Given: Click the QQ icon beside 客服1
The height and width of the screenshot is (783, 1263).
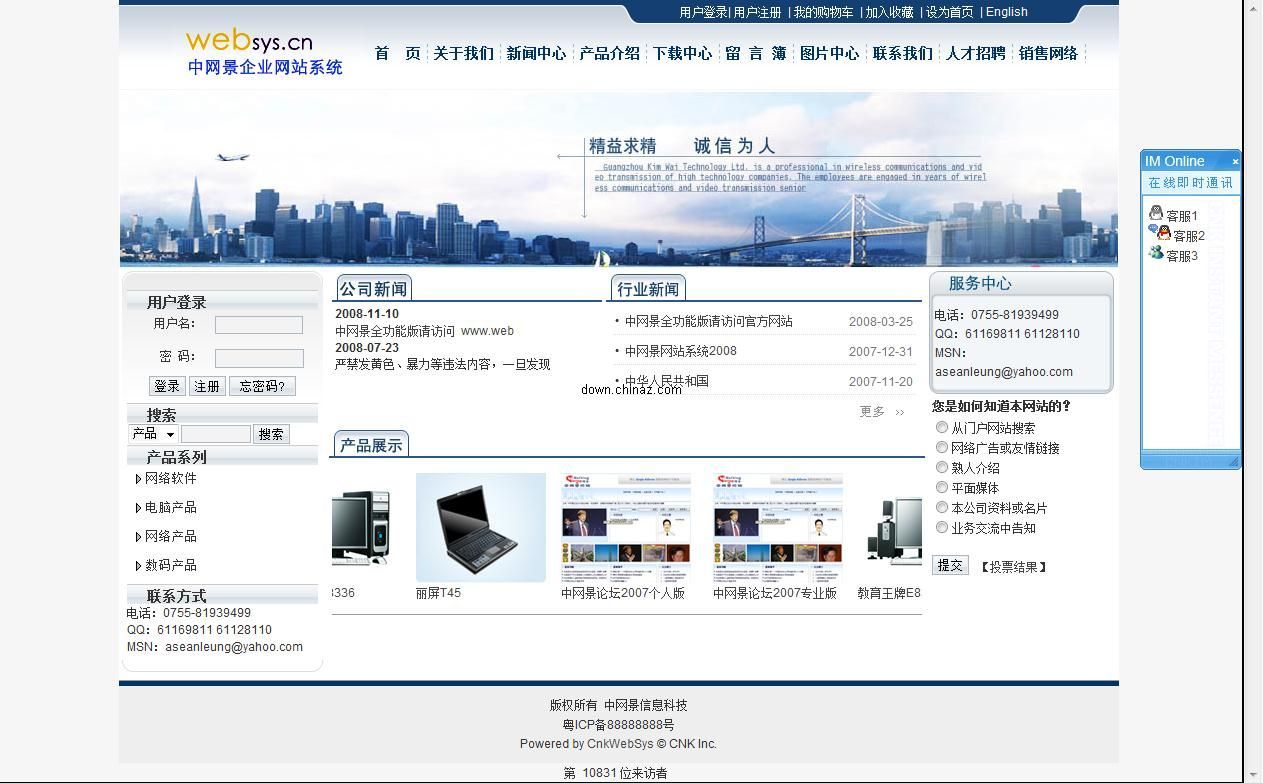Looking at the screenshot, I should click(1156, 214).
